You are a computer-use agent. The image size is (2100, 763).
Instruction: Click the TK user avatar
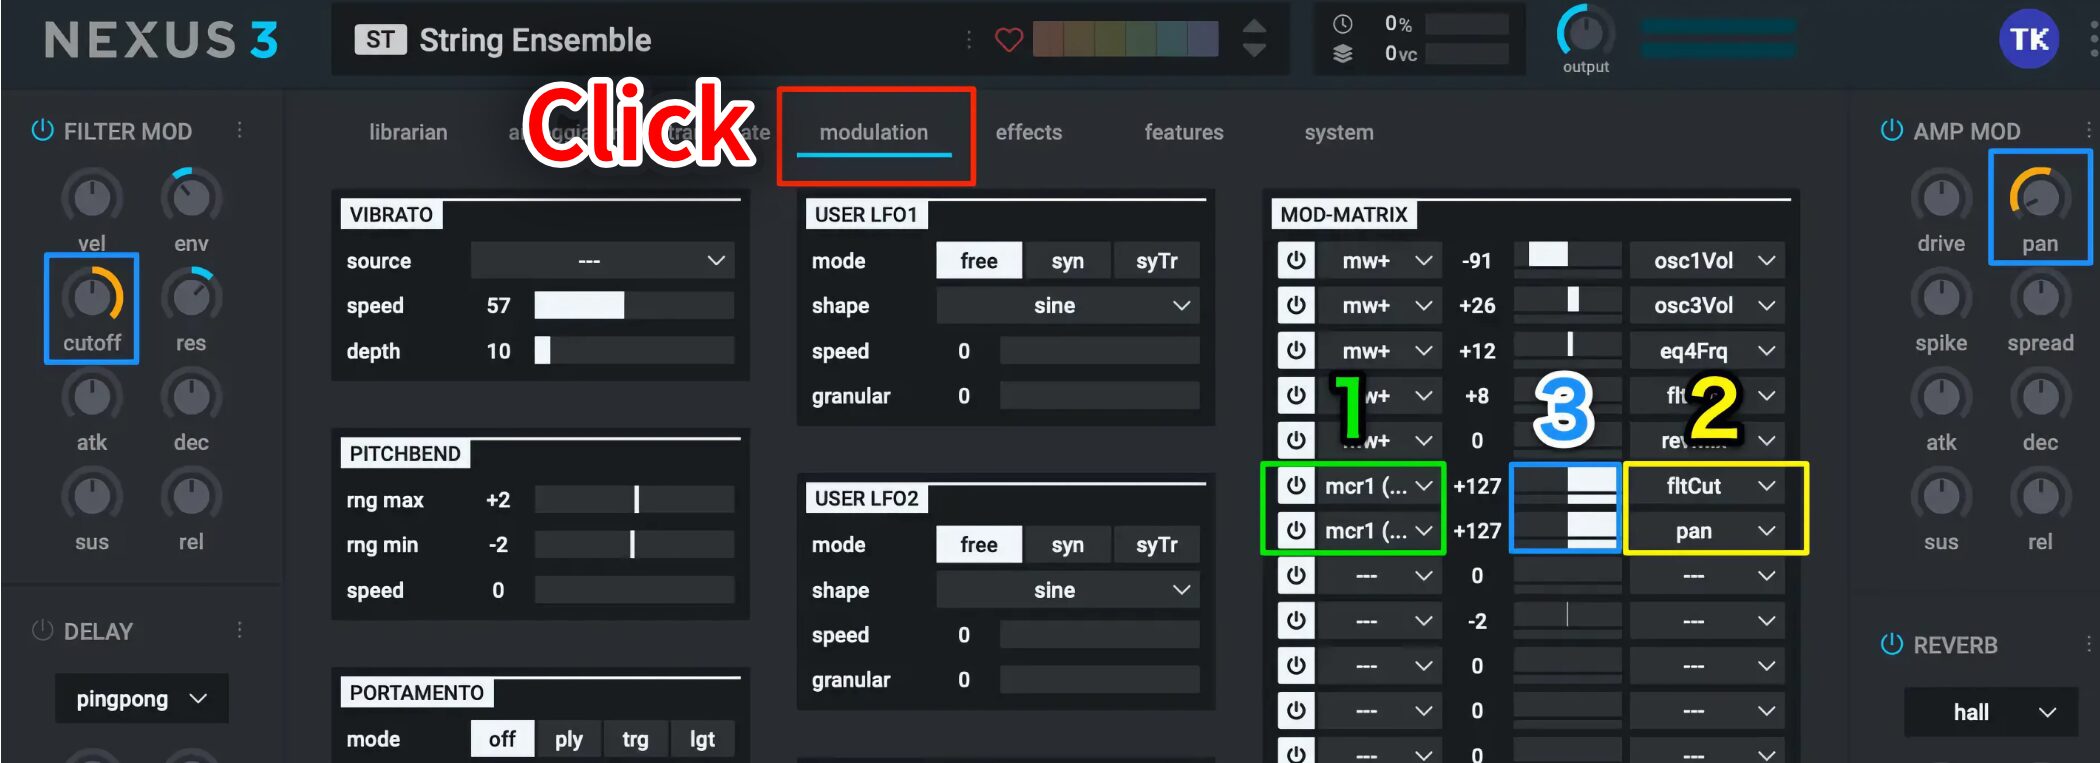tap(2028, 39)
